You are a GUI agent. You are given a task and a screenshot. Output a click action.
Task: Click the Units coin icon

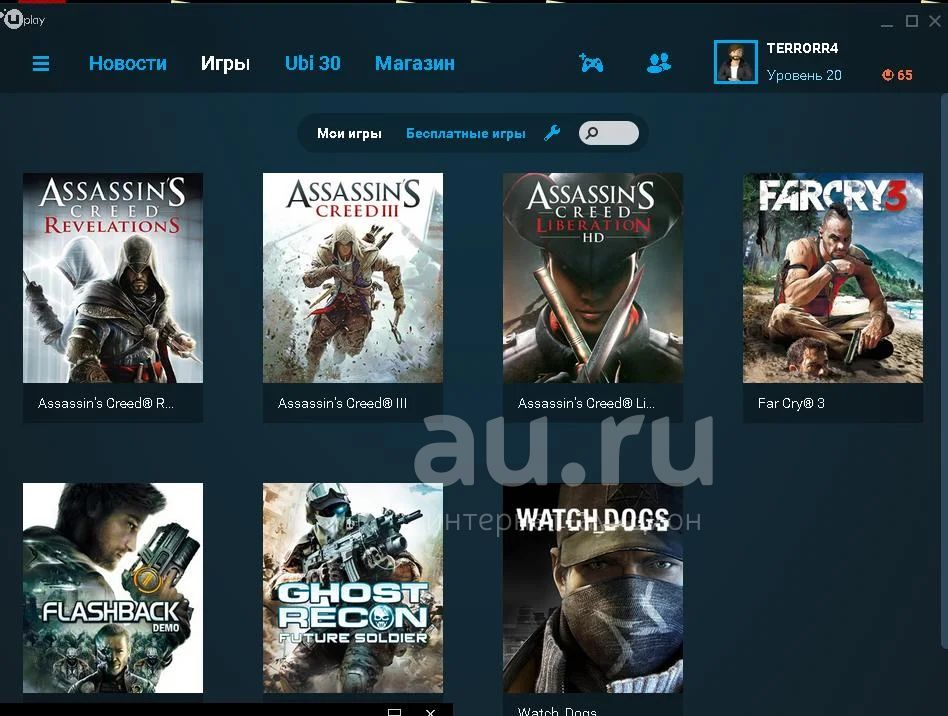(x=887, y=75)
